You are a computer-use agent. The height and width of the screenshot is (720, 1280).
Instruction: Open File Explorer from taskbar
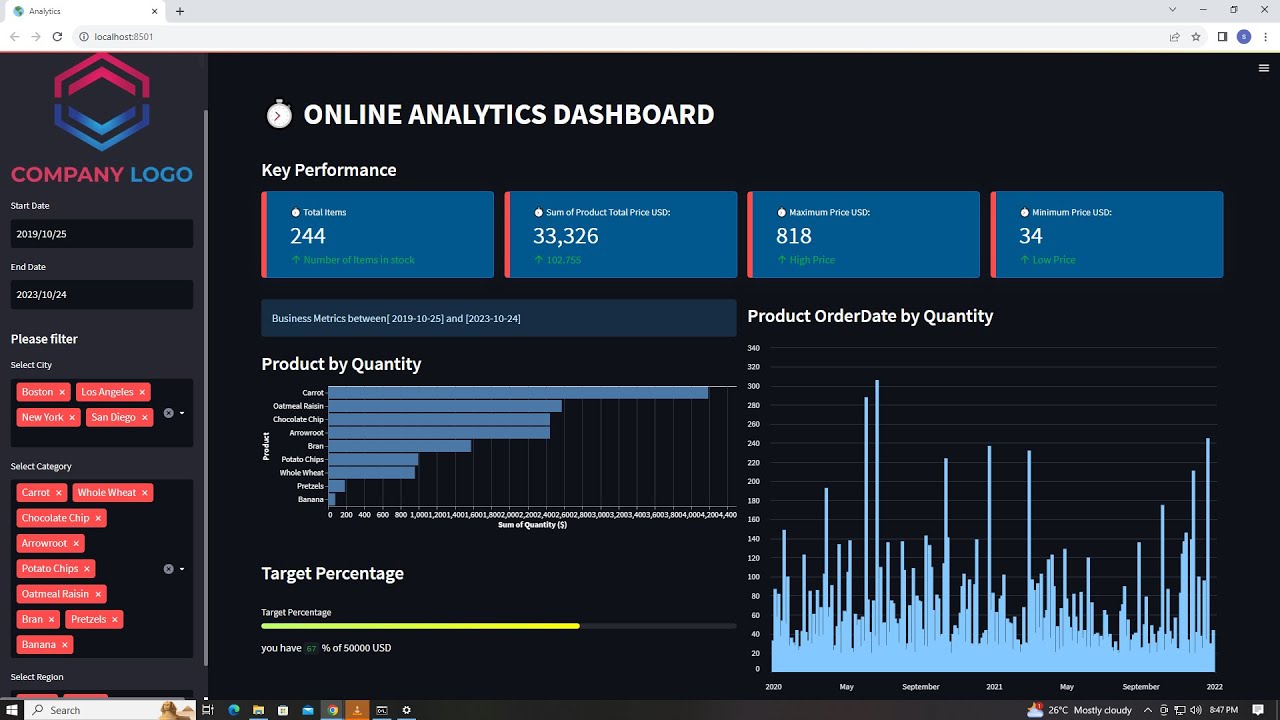[258, 710]
